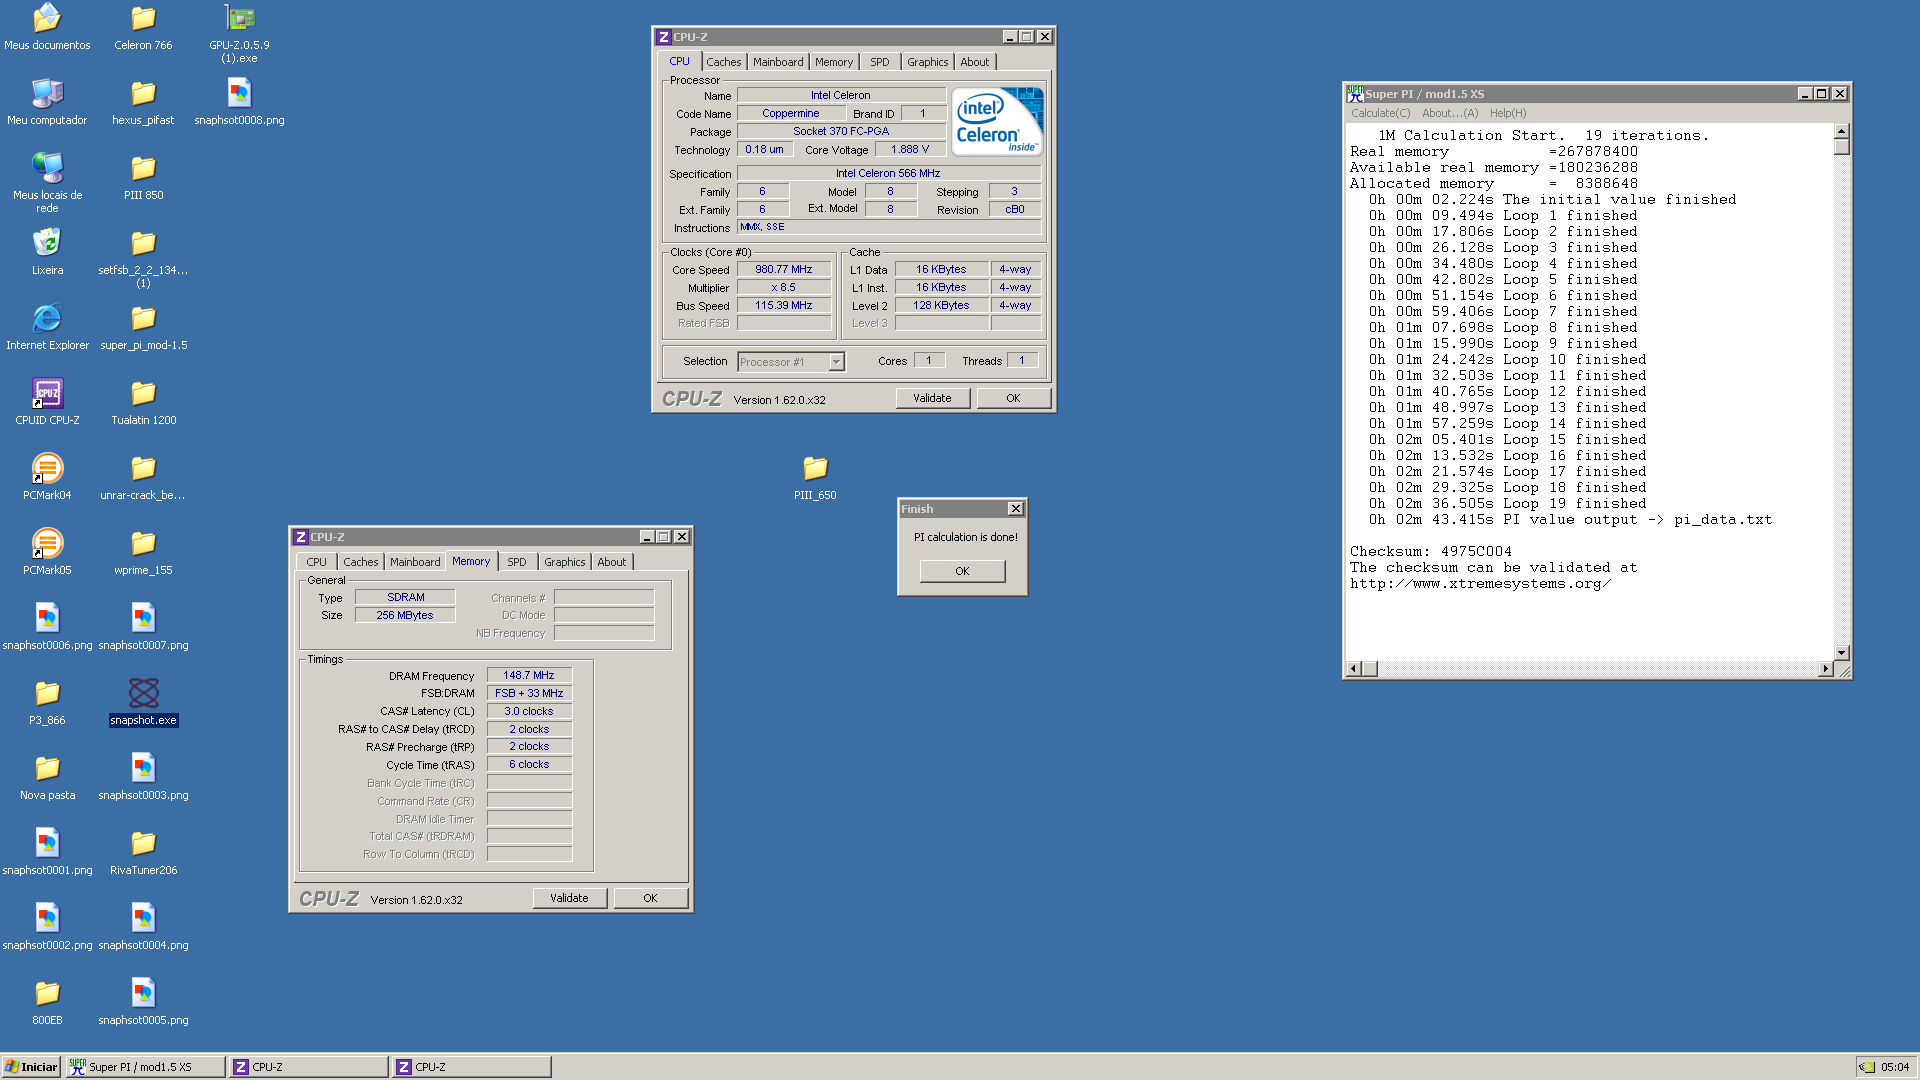Click Validate in lower CPU-Z Memory window

(x=569, y=898)
